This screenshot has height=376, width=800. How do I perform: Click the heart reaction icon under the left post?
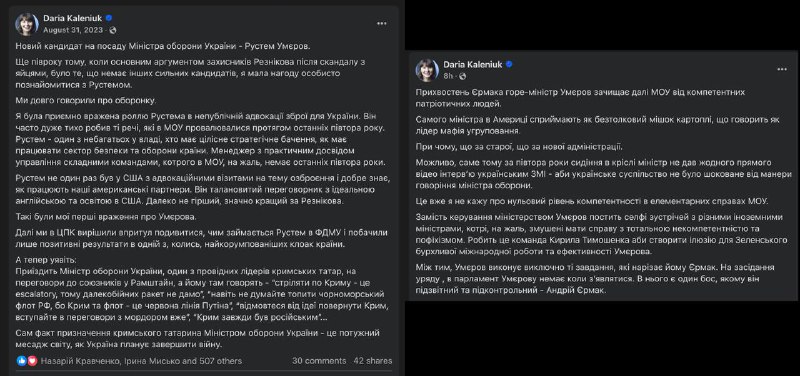32,361
